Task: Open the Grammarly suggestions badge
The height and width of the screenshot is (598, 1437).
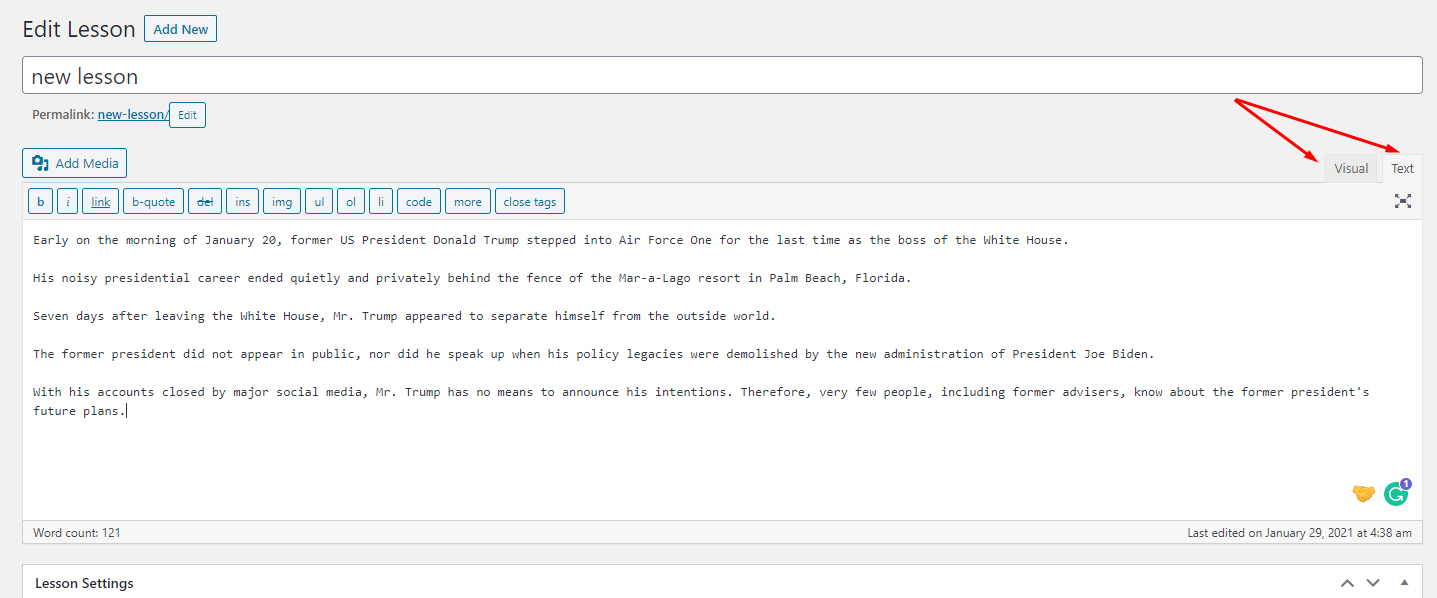Action: pyautogui.click(x=1396, y=493)
